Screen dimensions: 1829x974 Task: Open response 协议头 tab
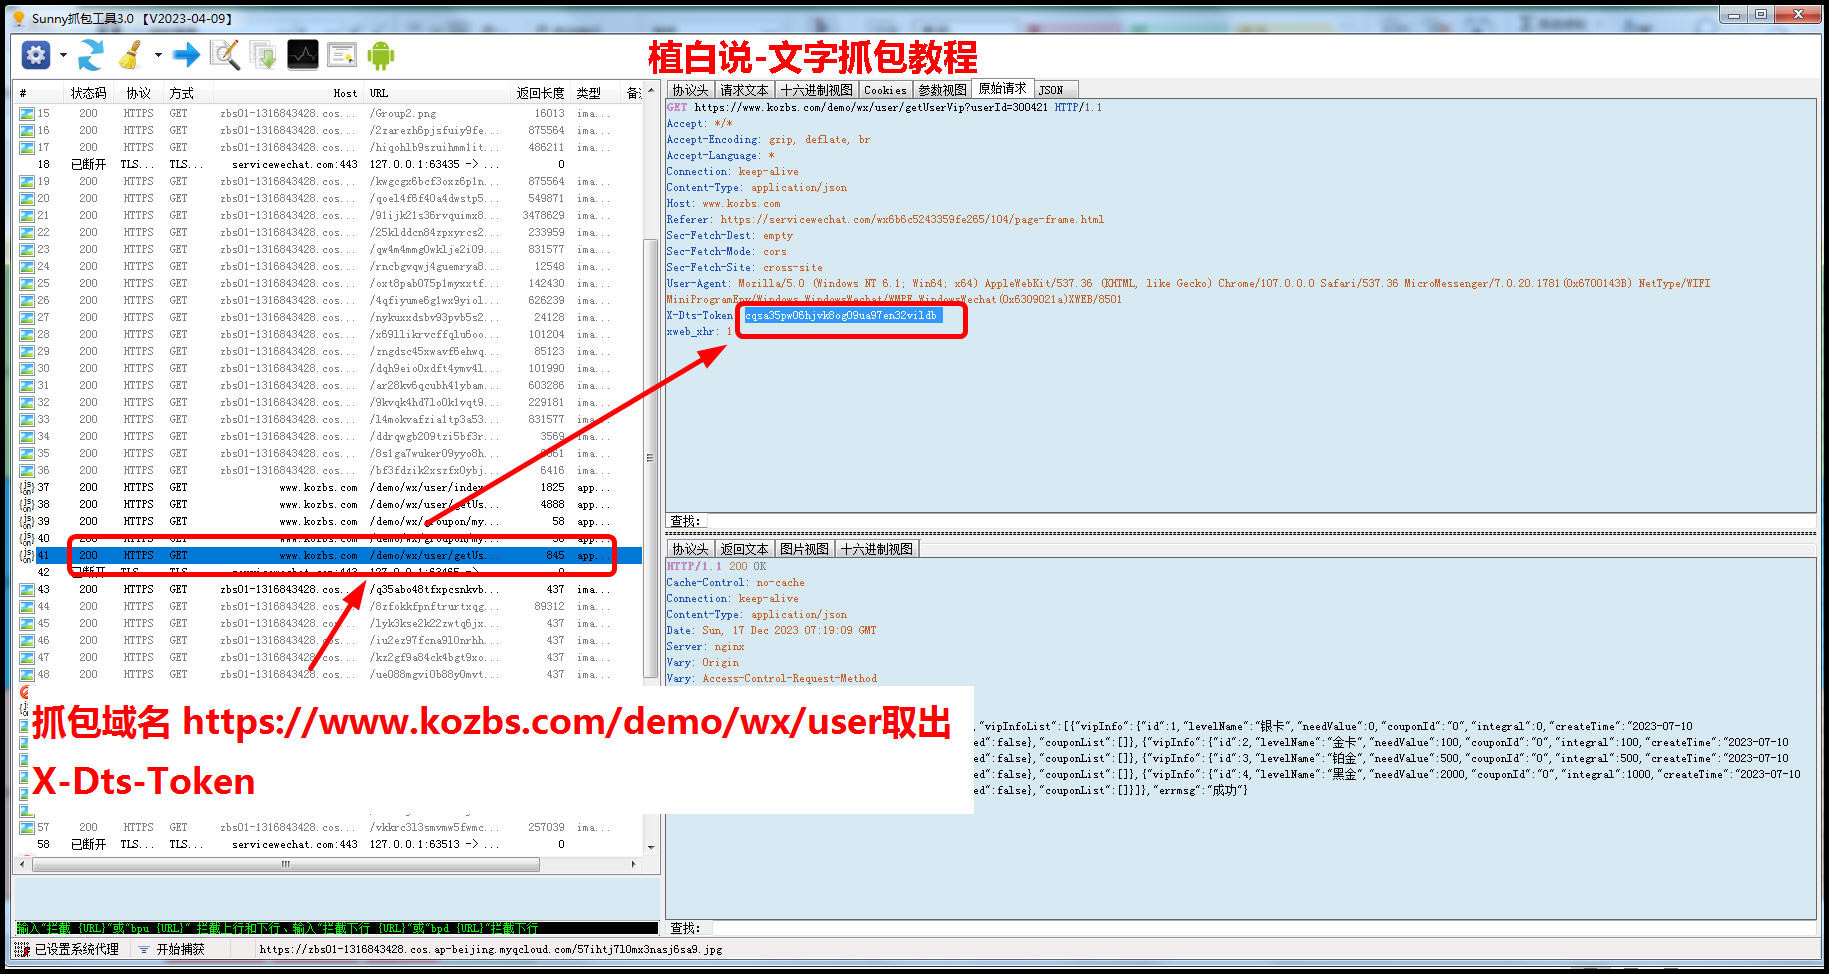pyautogui.click(x=690, y=549)
